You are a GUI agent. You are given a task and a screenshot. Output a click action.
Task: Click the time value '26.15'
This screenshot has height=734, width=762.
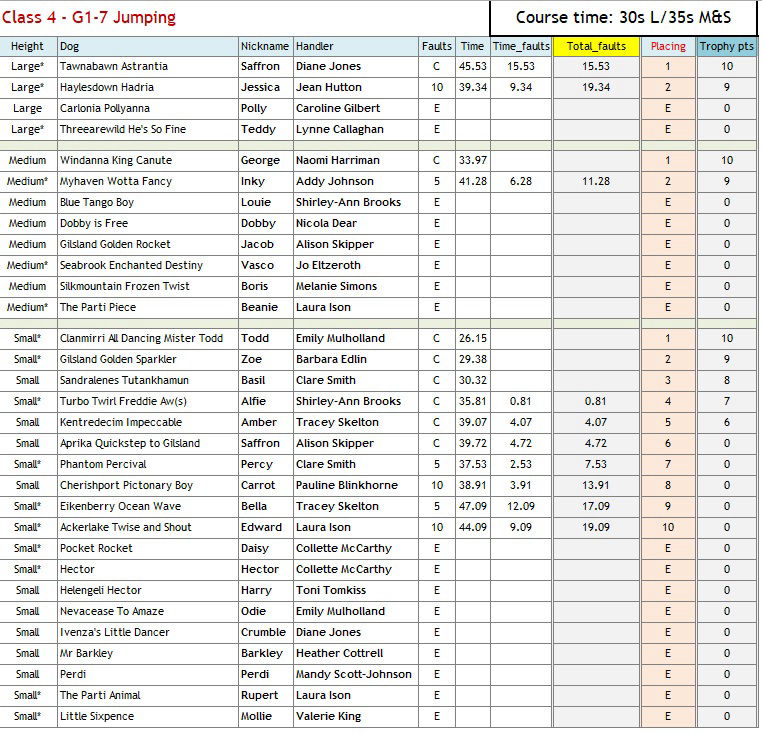(x=473, y=338)
